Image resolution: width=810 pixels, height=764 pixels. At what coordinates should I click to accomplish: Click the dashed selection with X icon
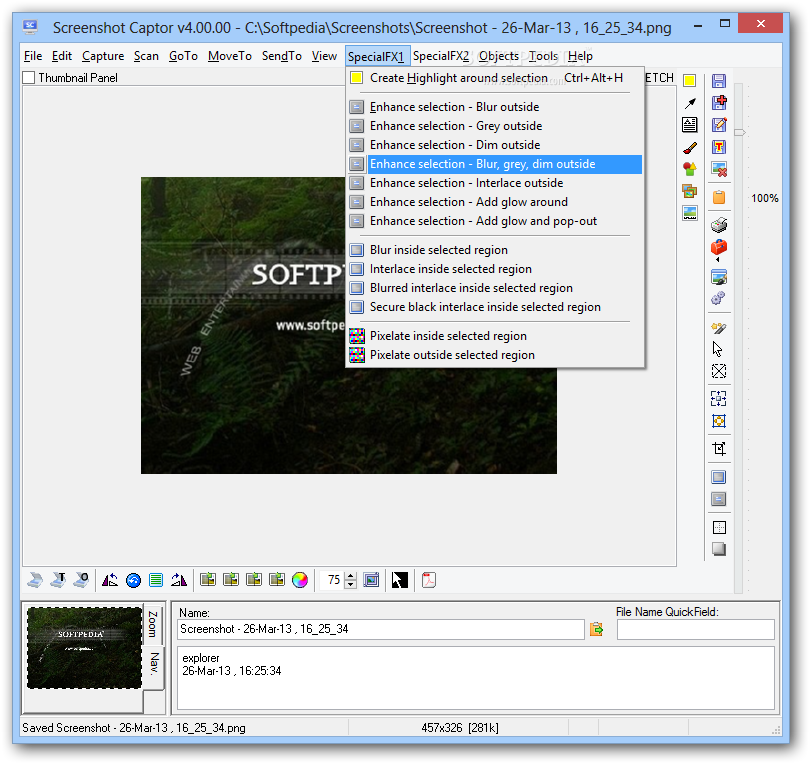tap(719, 371)
